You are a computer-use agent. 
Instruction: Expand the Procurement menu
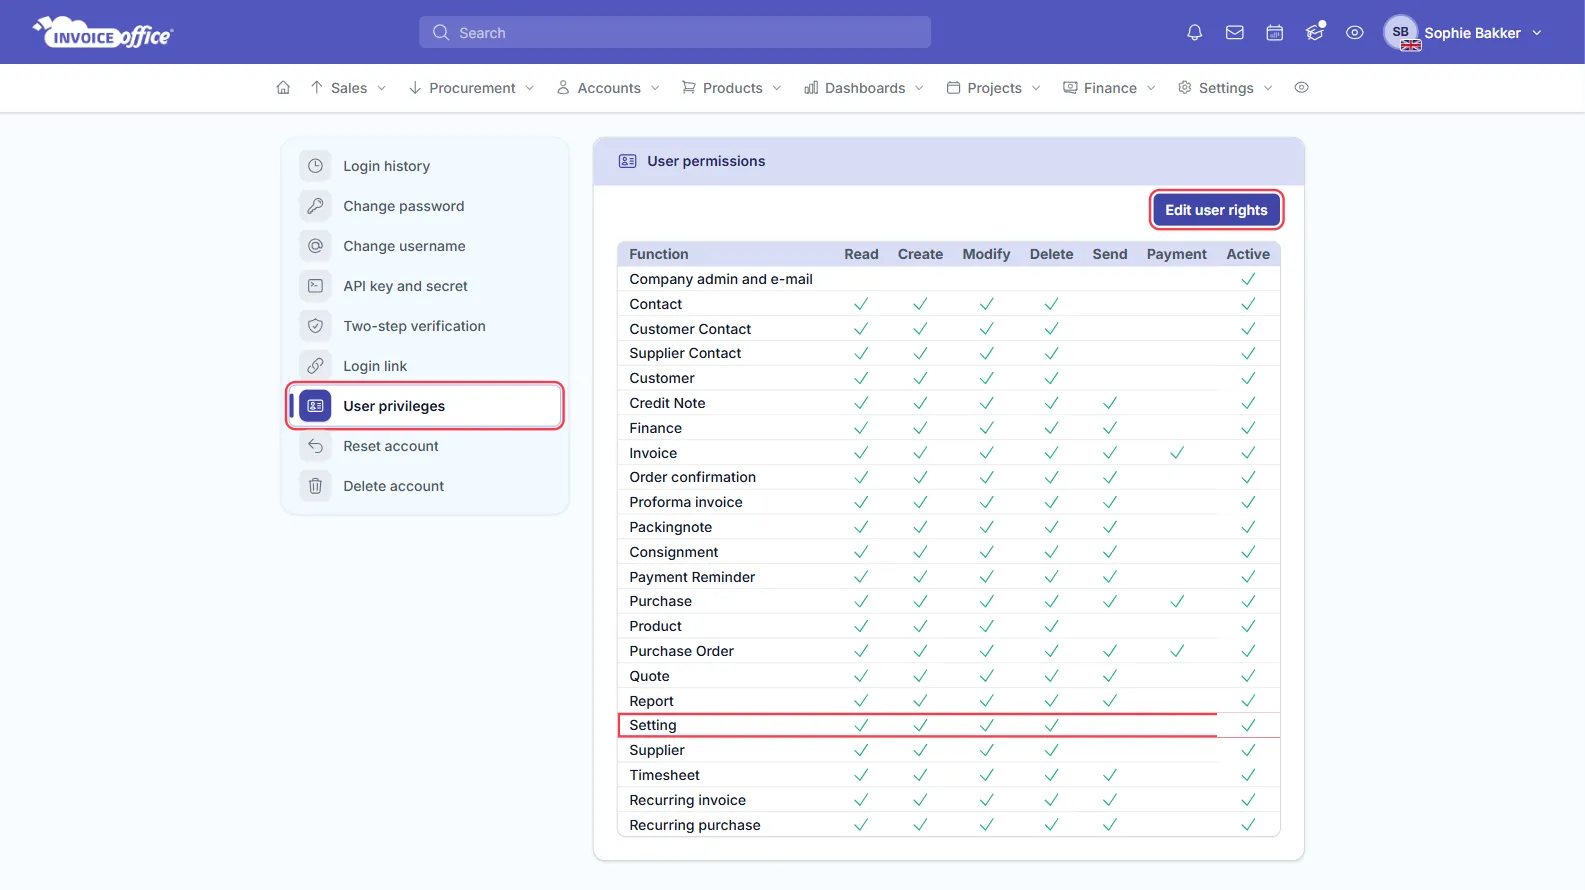tap(471, 88)
